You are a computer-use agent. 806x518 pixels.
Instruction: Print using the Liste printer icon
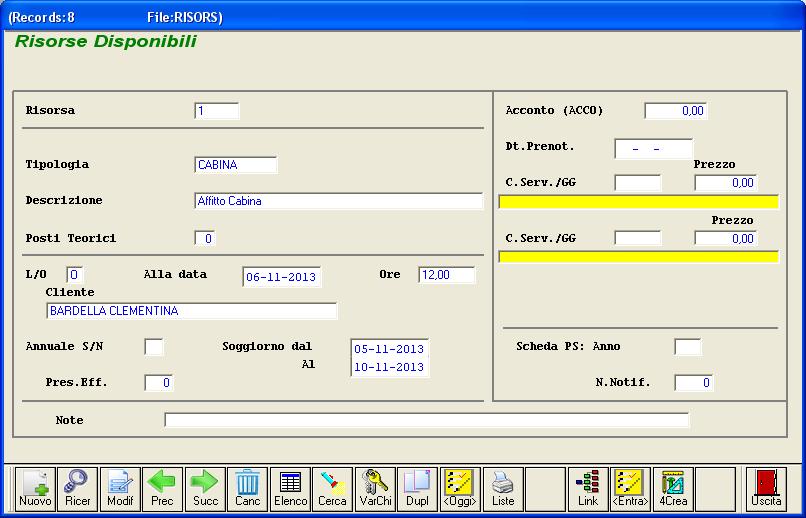(503, 488)
